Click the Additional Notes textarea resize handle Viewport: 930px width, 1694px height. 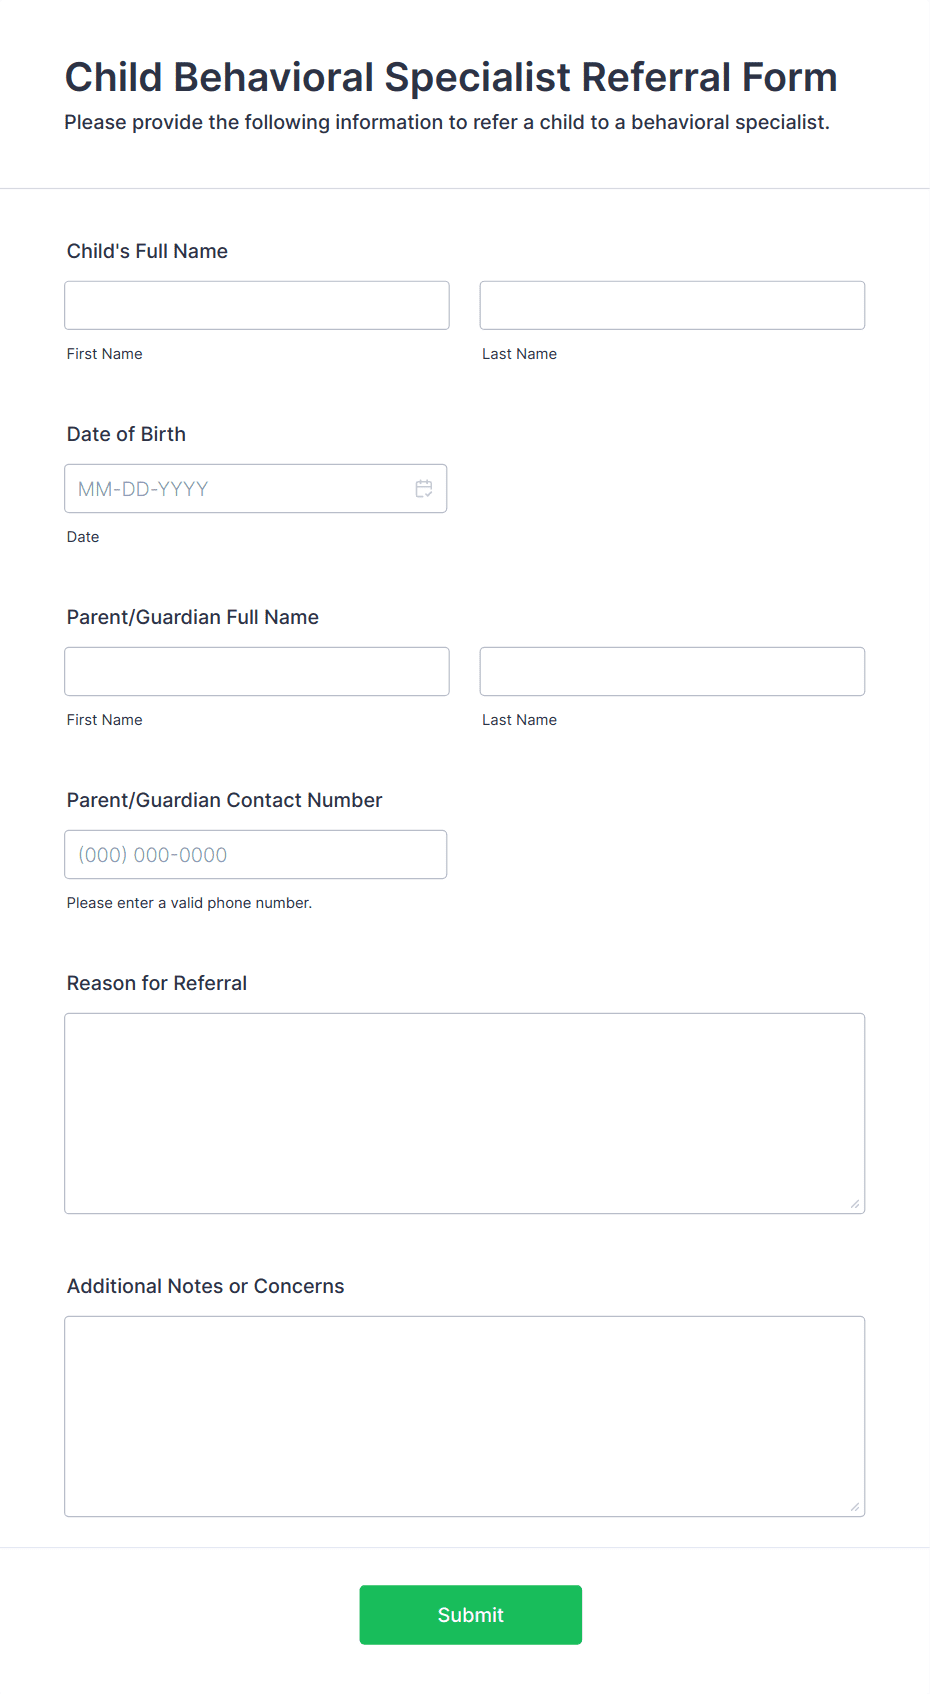(855, 1507)
